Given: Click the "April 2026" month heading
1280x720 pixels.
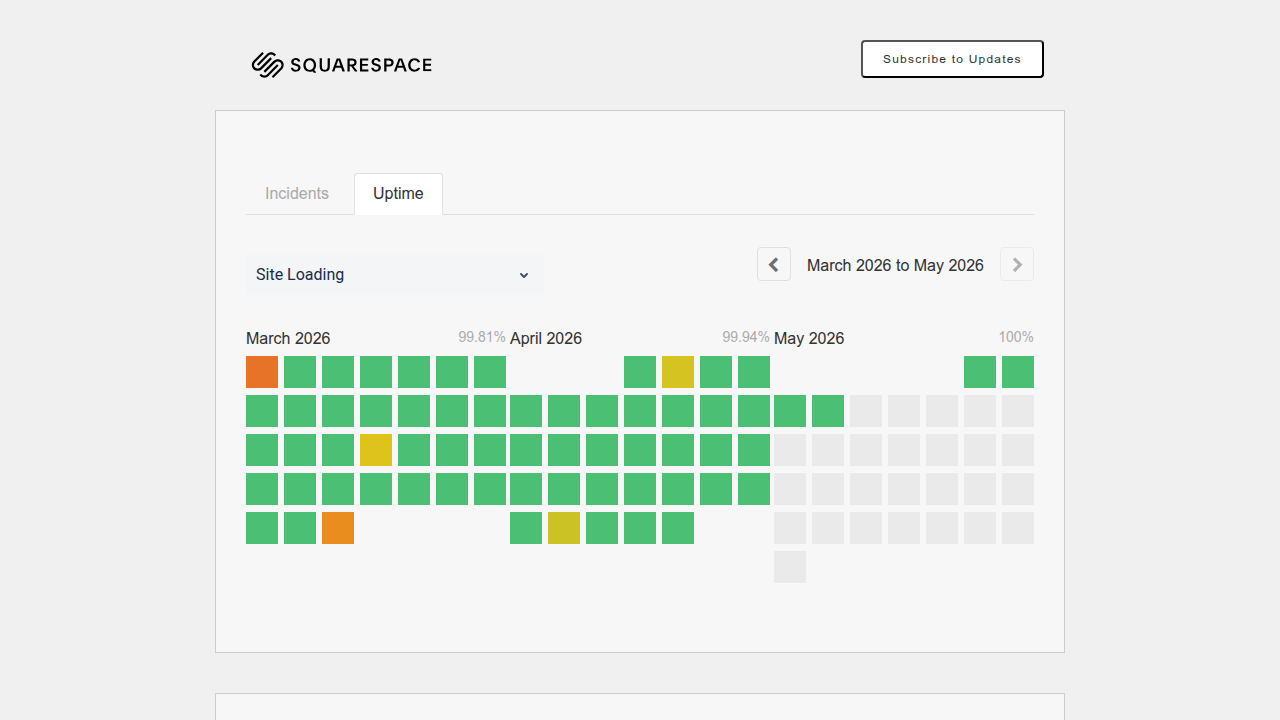Looking at the screenshot, I should coord(546,338).
